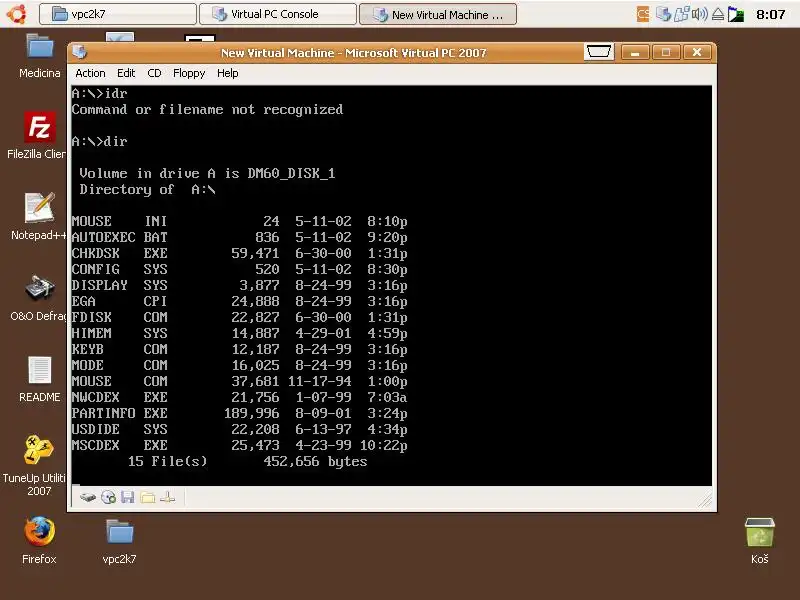
Task: Click the eject hardware tray icon
Action: click(718, 14)
